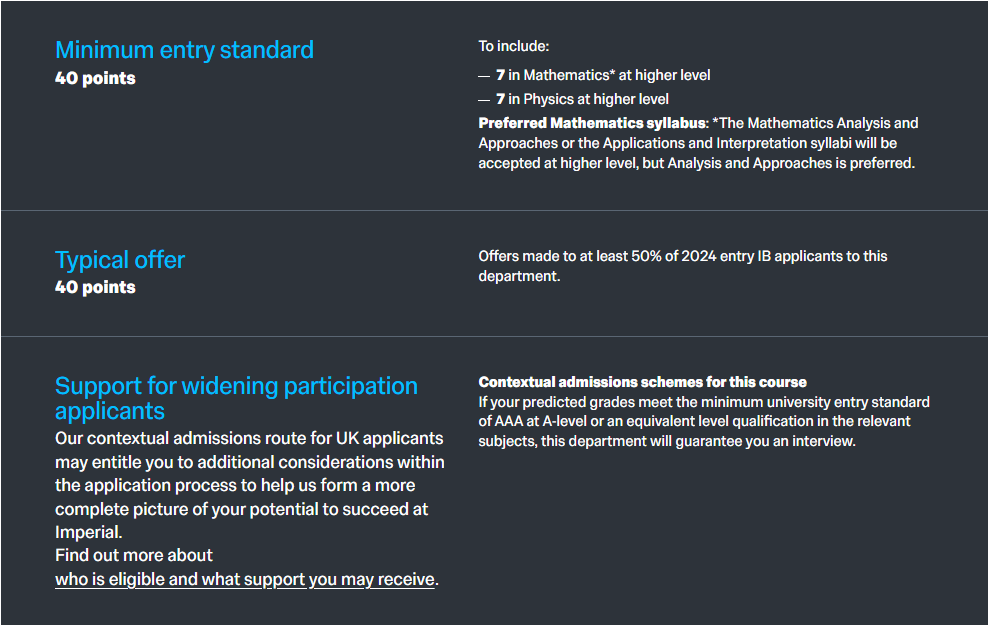Click the paragraph about 2024 IB applicant offers
The image size is (988, 625).
pyautogui.click(x=682, y=266)
